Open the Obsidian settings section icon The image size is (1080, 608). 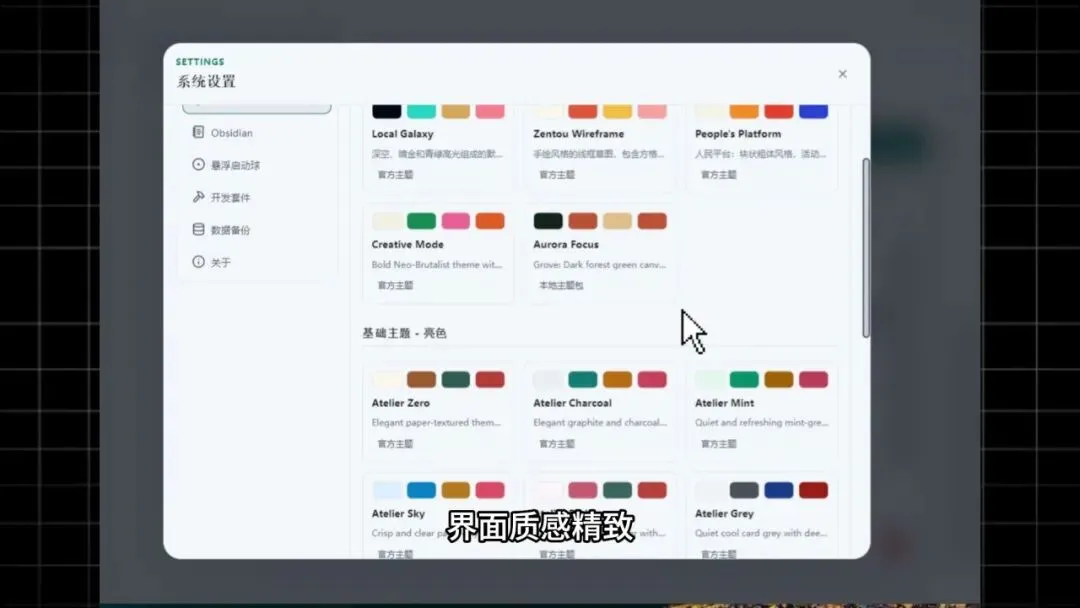198,132
